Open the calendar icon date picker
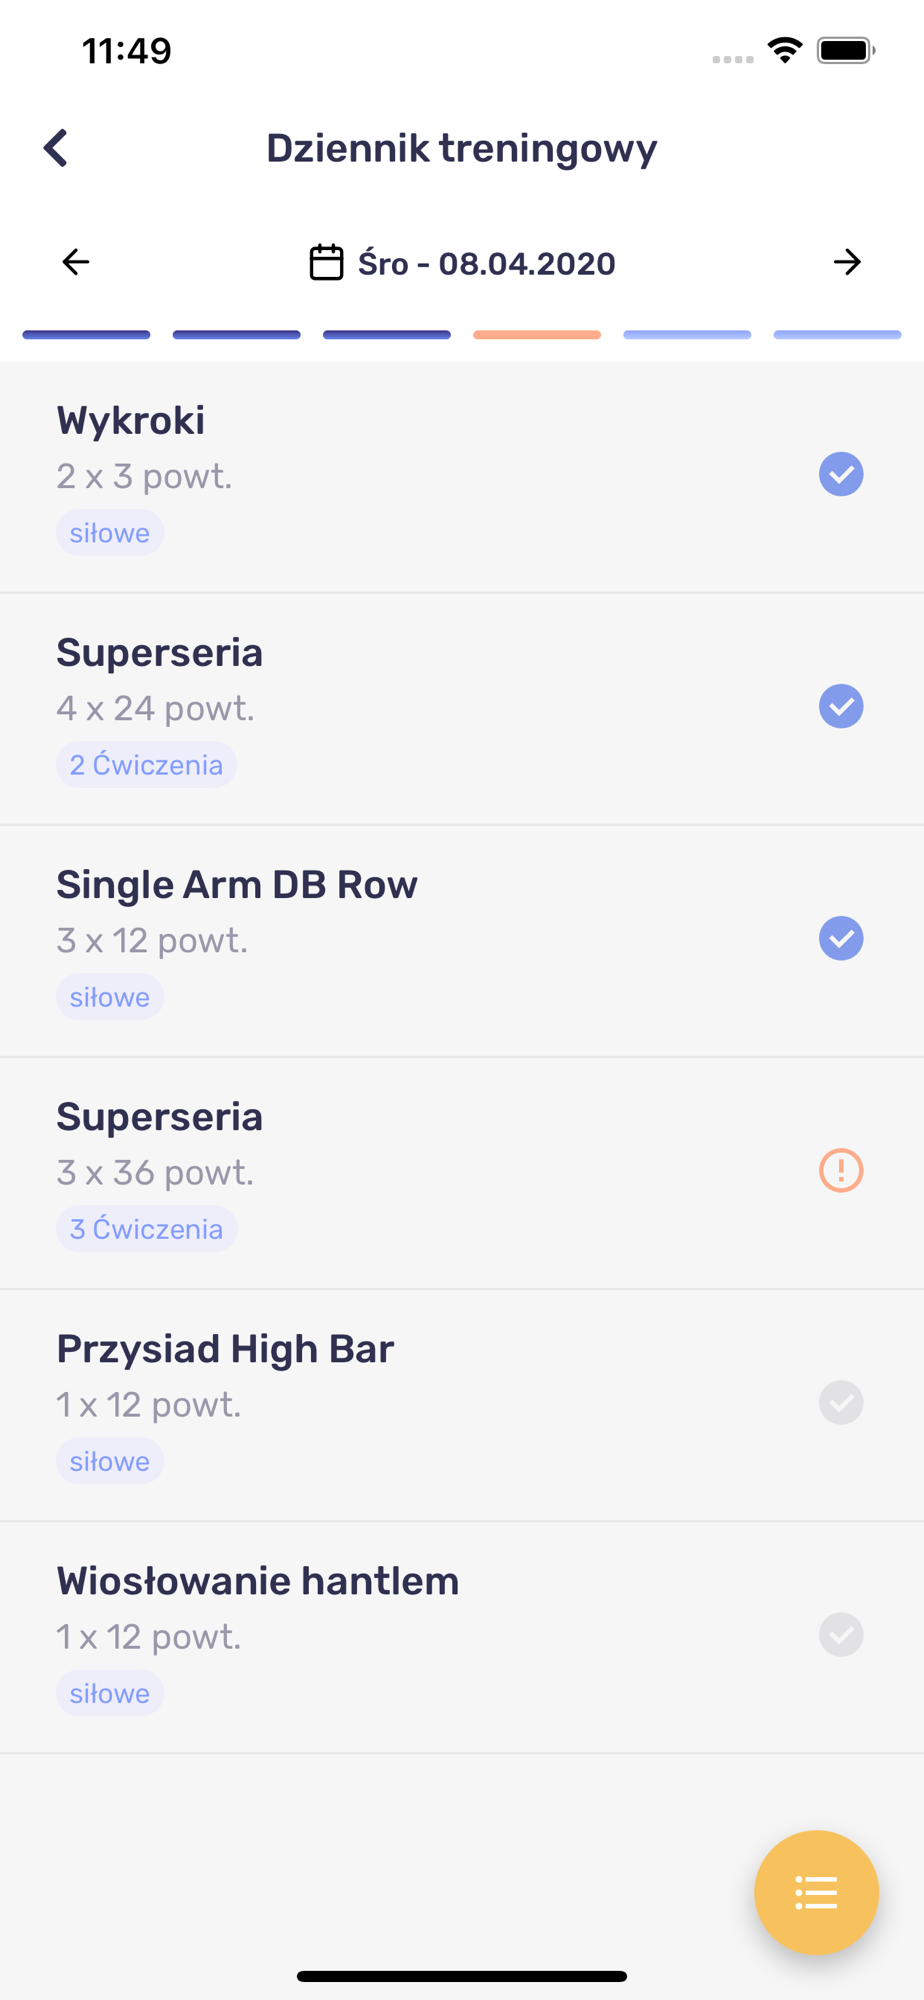Image resolution: width=924 pixels, height=2000 pixels. 326,262
